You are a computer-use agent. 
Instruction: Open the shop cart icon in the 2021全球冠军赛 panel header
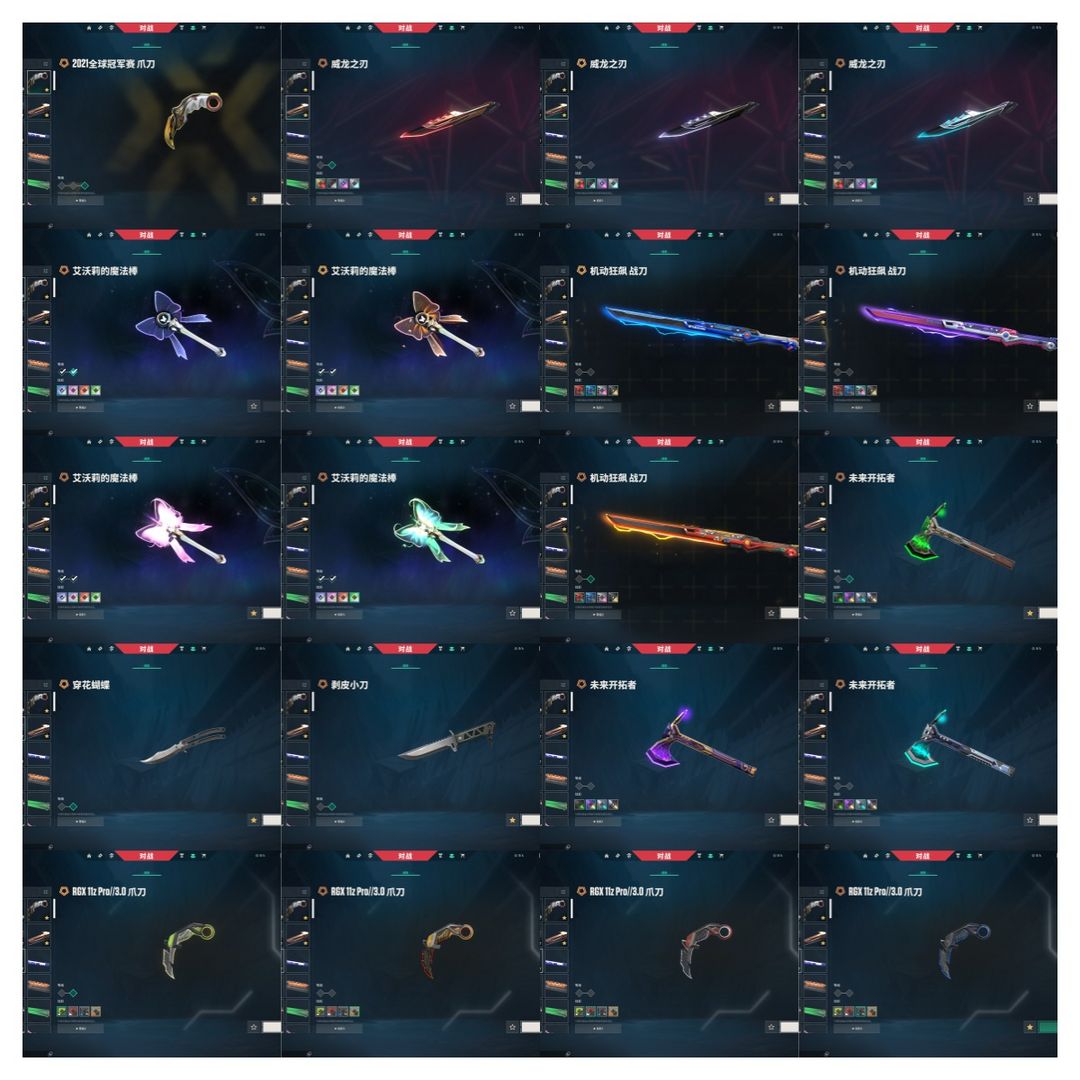point(205,28)
